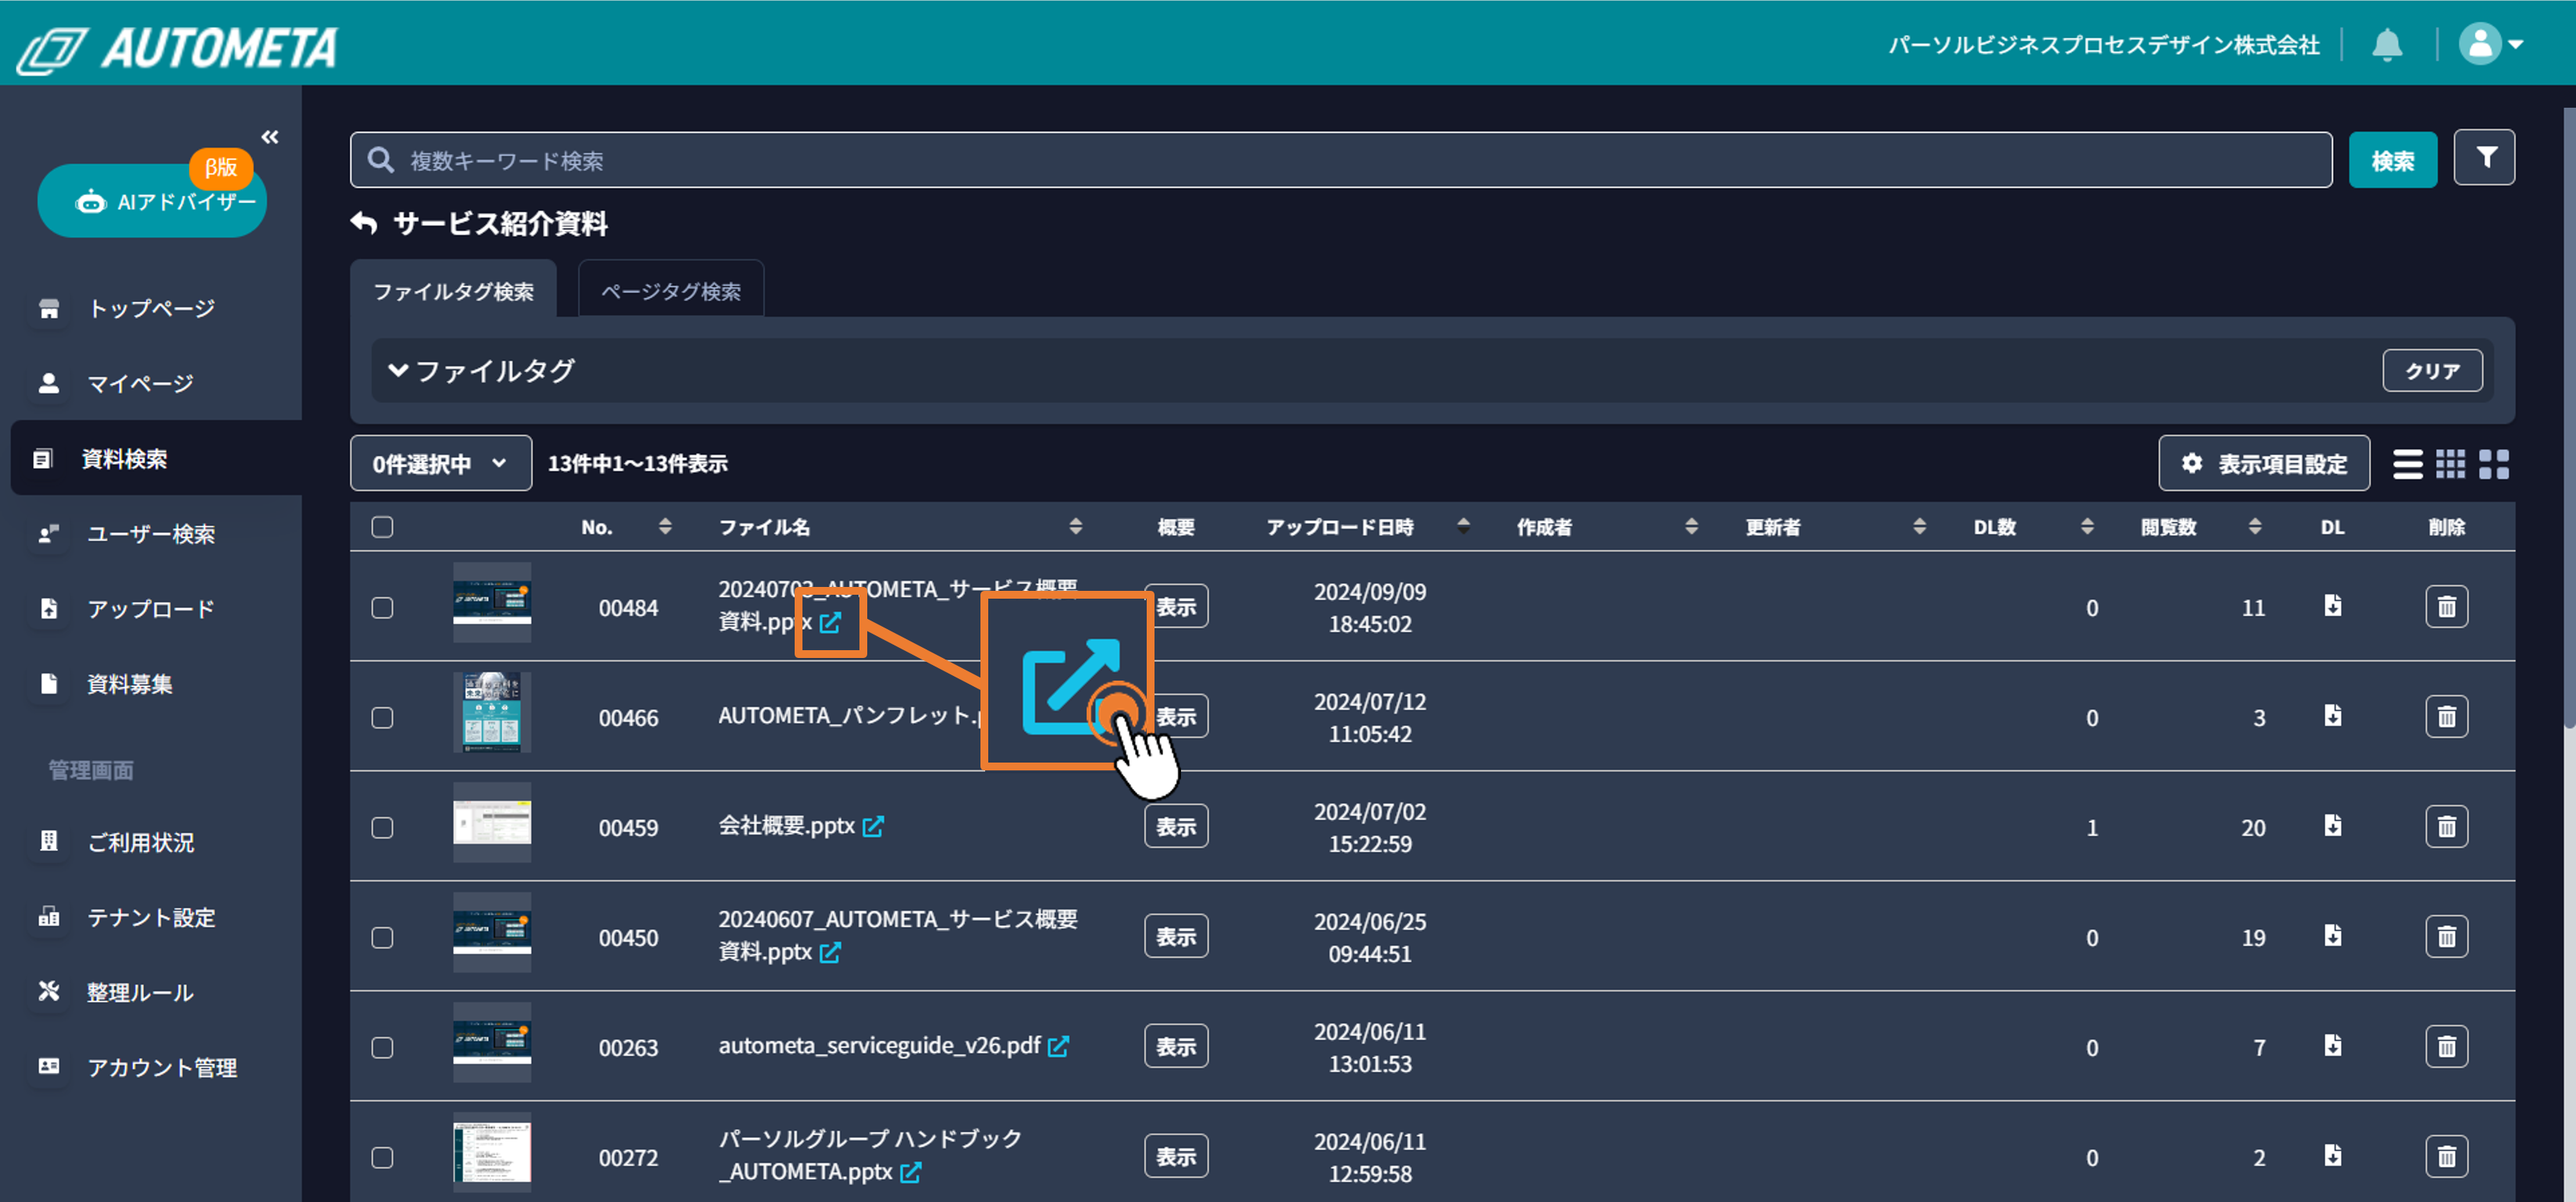This screenshot has width=2576, height=1202.
Task: Open thumbnail of file 00272
Action: pos(492,1152)
